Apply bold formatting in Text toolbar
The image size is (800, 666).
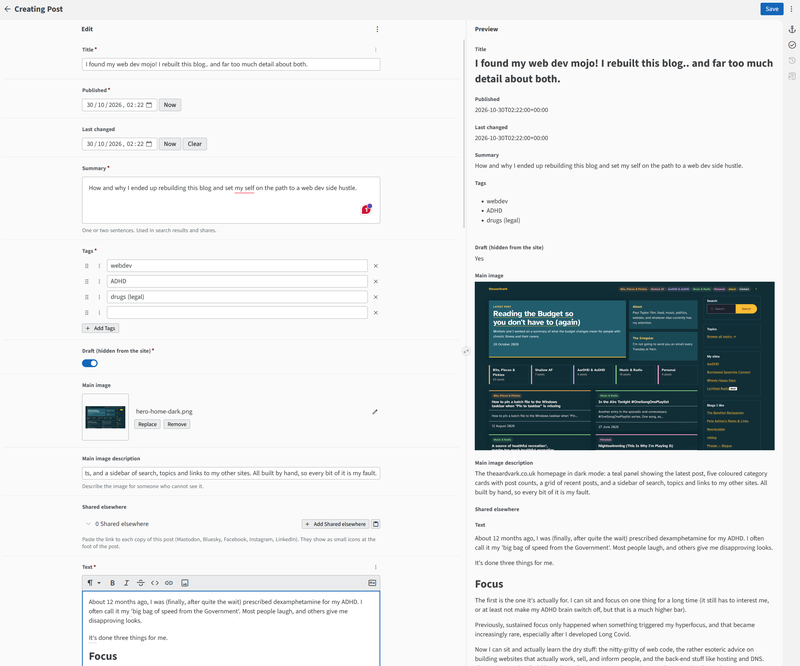(x=112, y=583)
